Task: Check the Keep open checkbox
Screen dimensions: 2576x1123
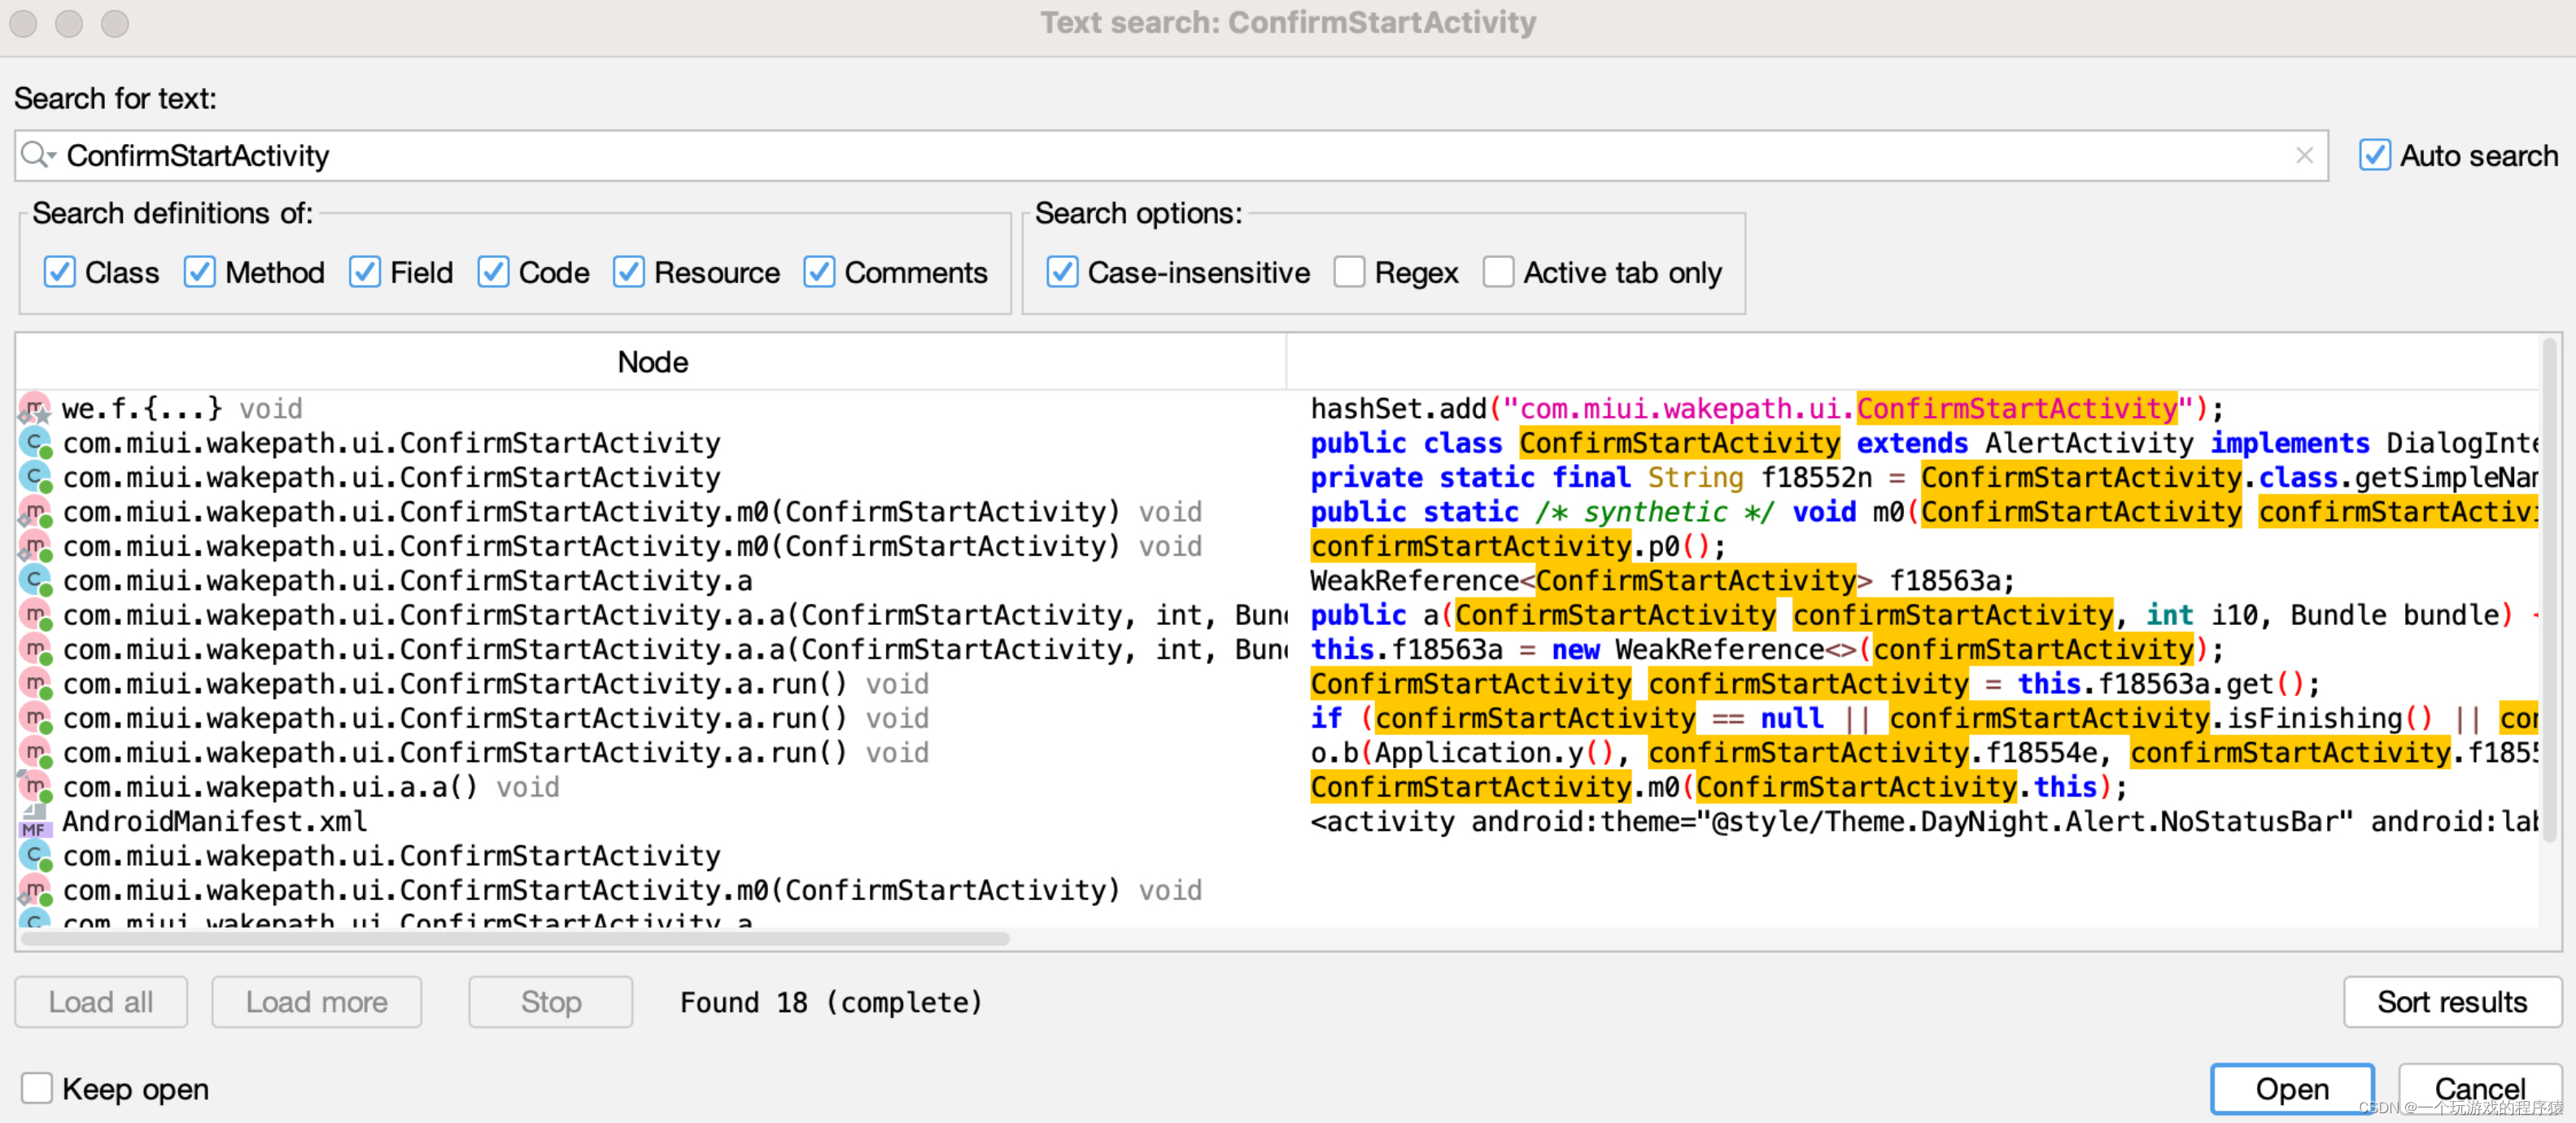Action: tap(37, 1088)
